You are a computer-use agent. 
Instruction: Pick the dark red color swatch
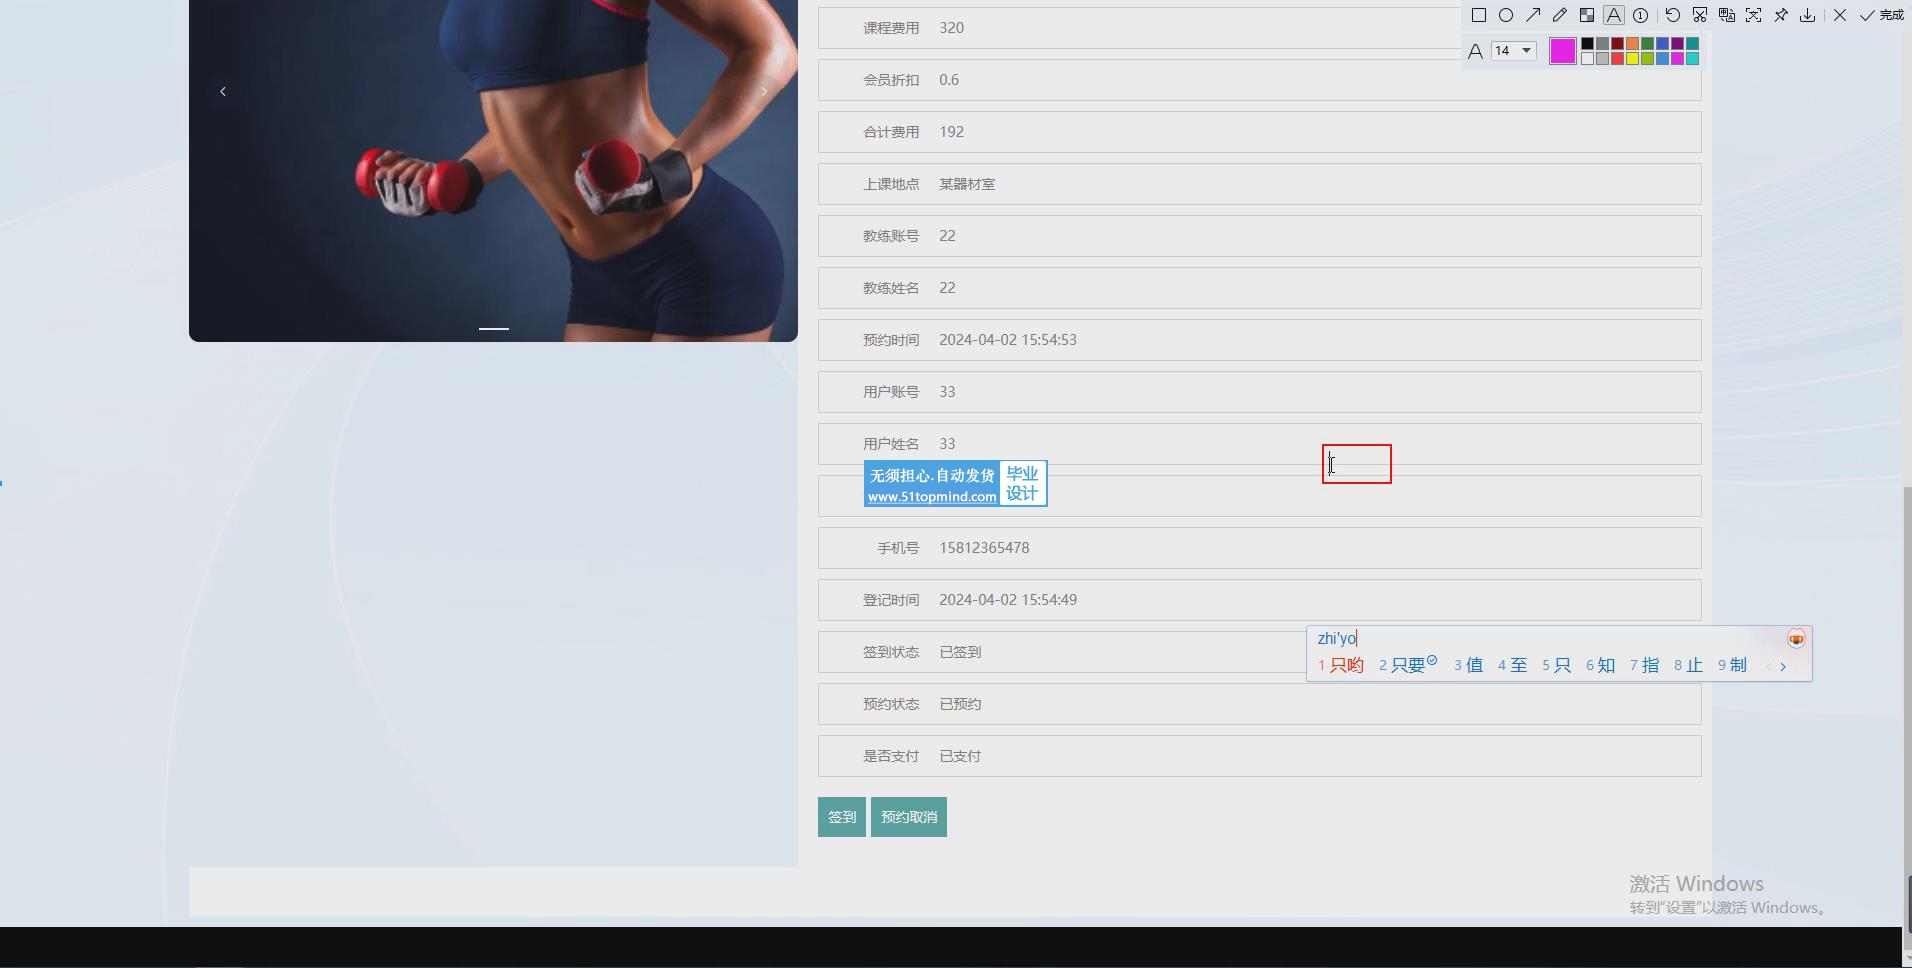click(x=1617, y=43)
